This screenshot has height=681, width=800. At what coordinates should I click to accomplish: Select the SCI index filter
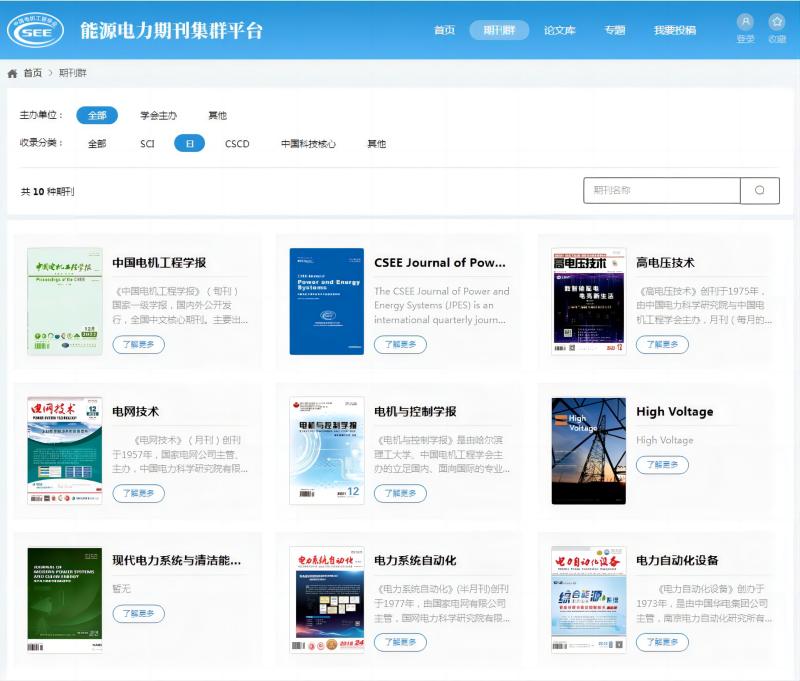click(147, 143)
